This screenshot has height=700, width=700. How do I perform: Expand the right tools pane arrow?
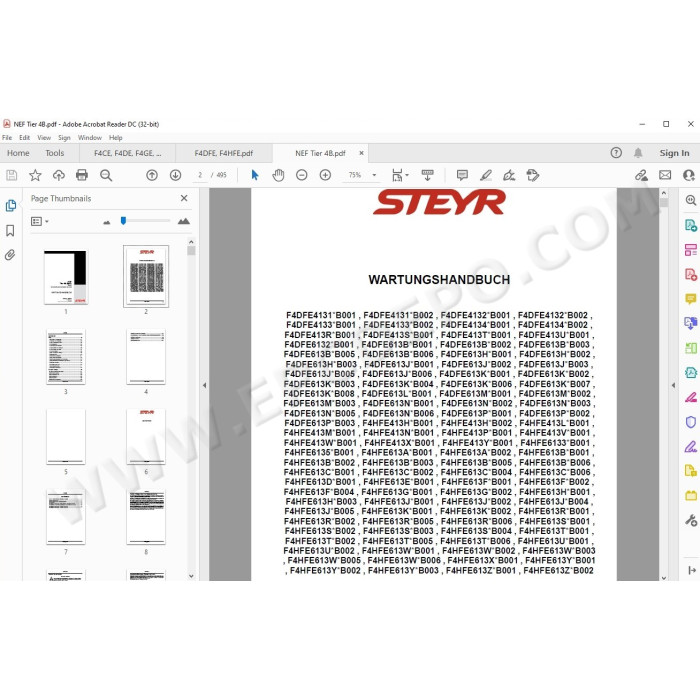tap(692, 570)
